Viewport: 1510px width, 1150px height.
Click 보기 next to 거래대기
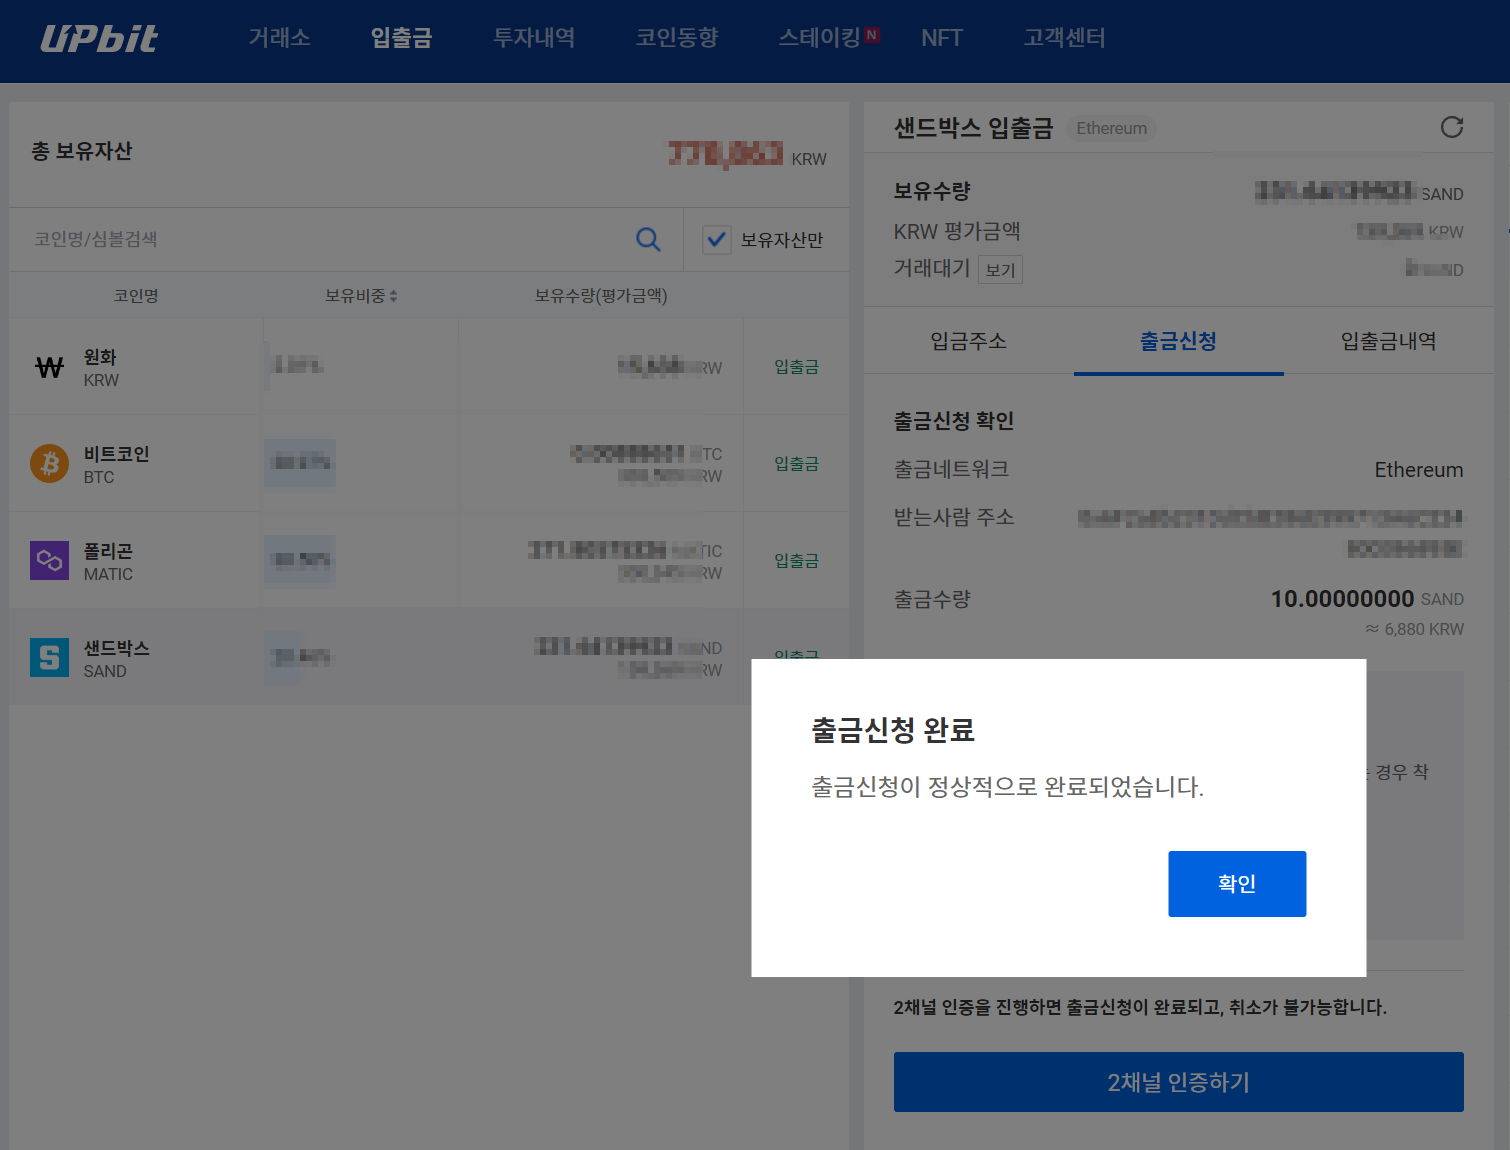click(1000, 270)
